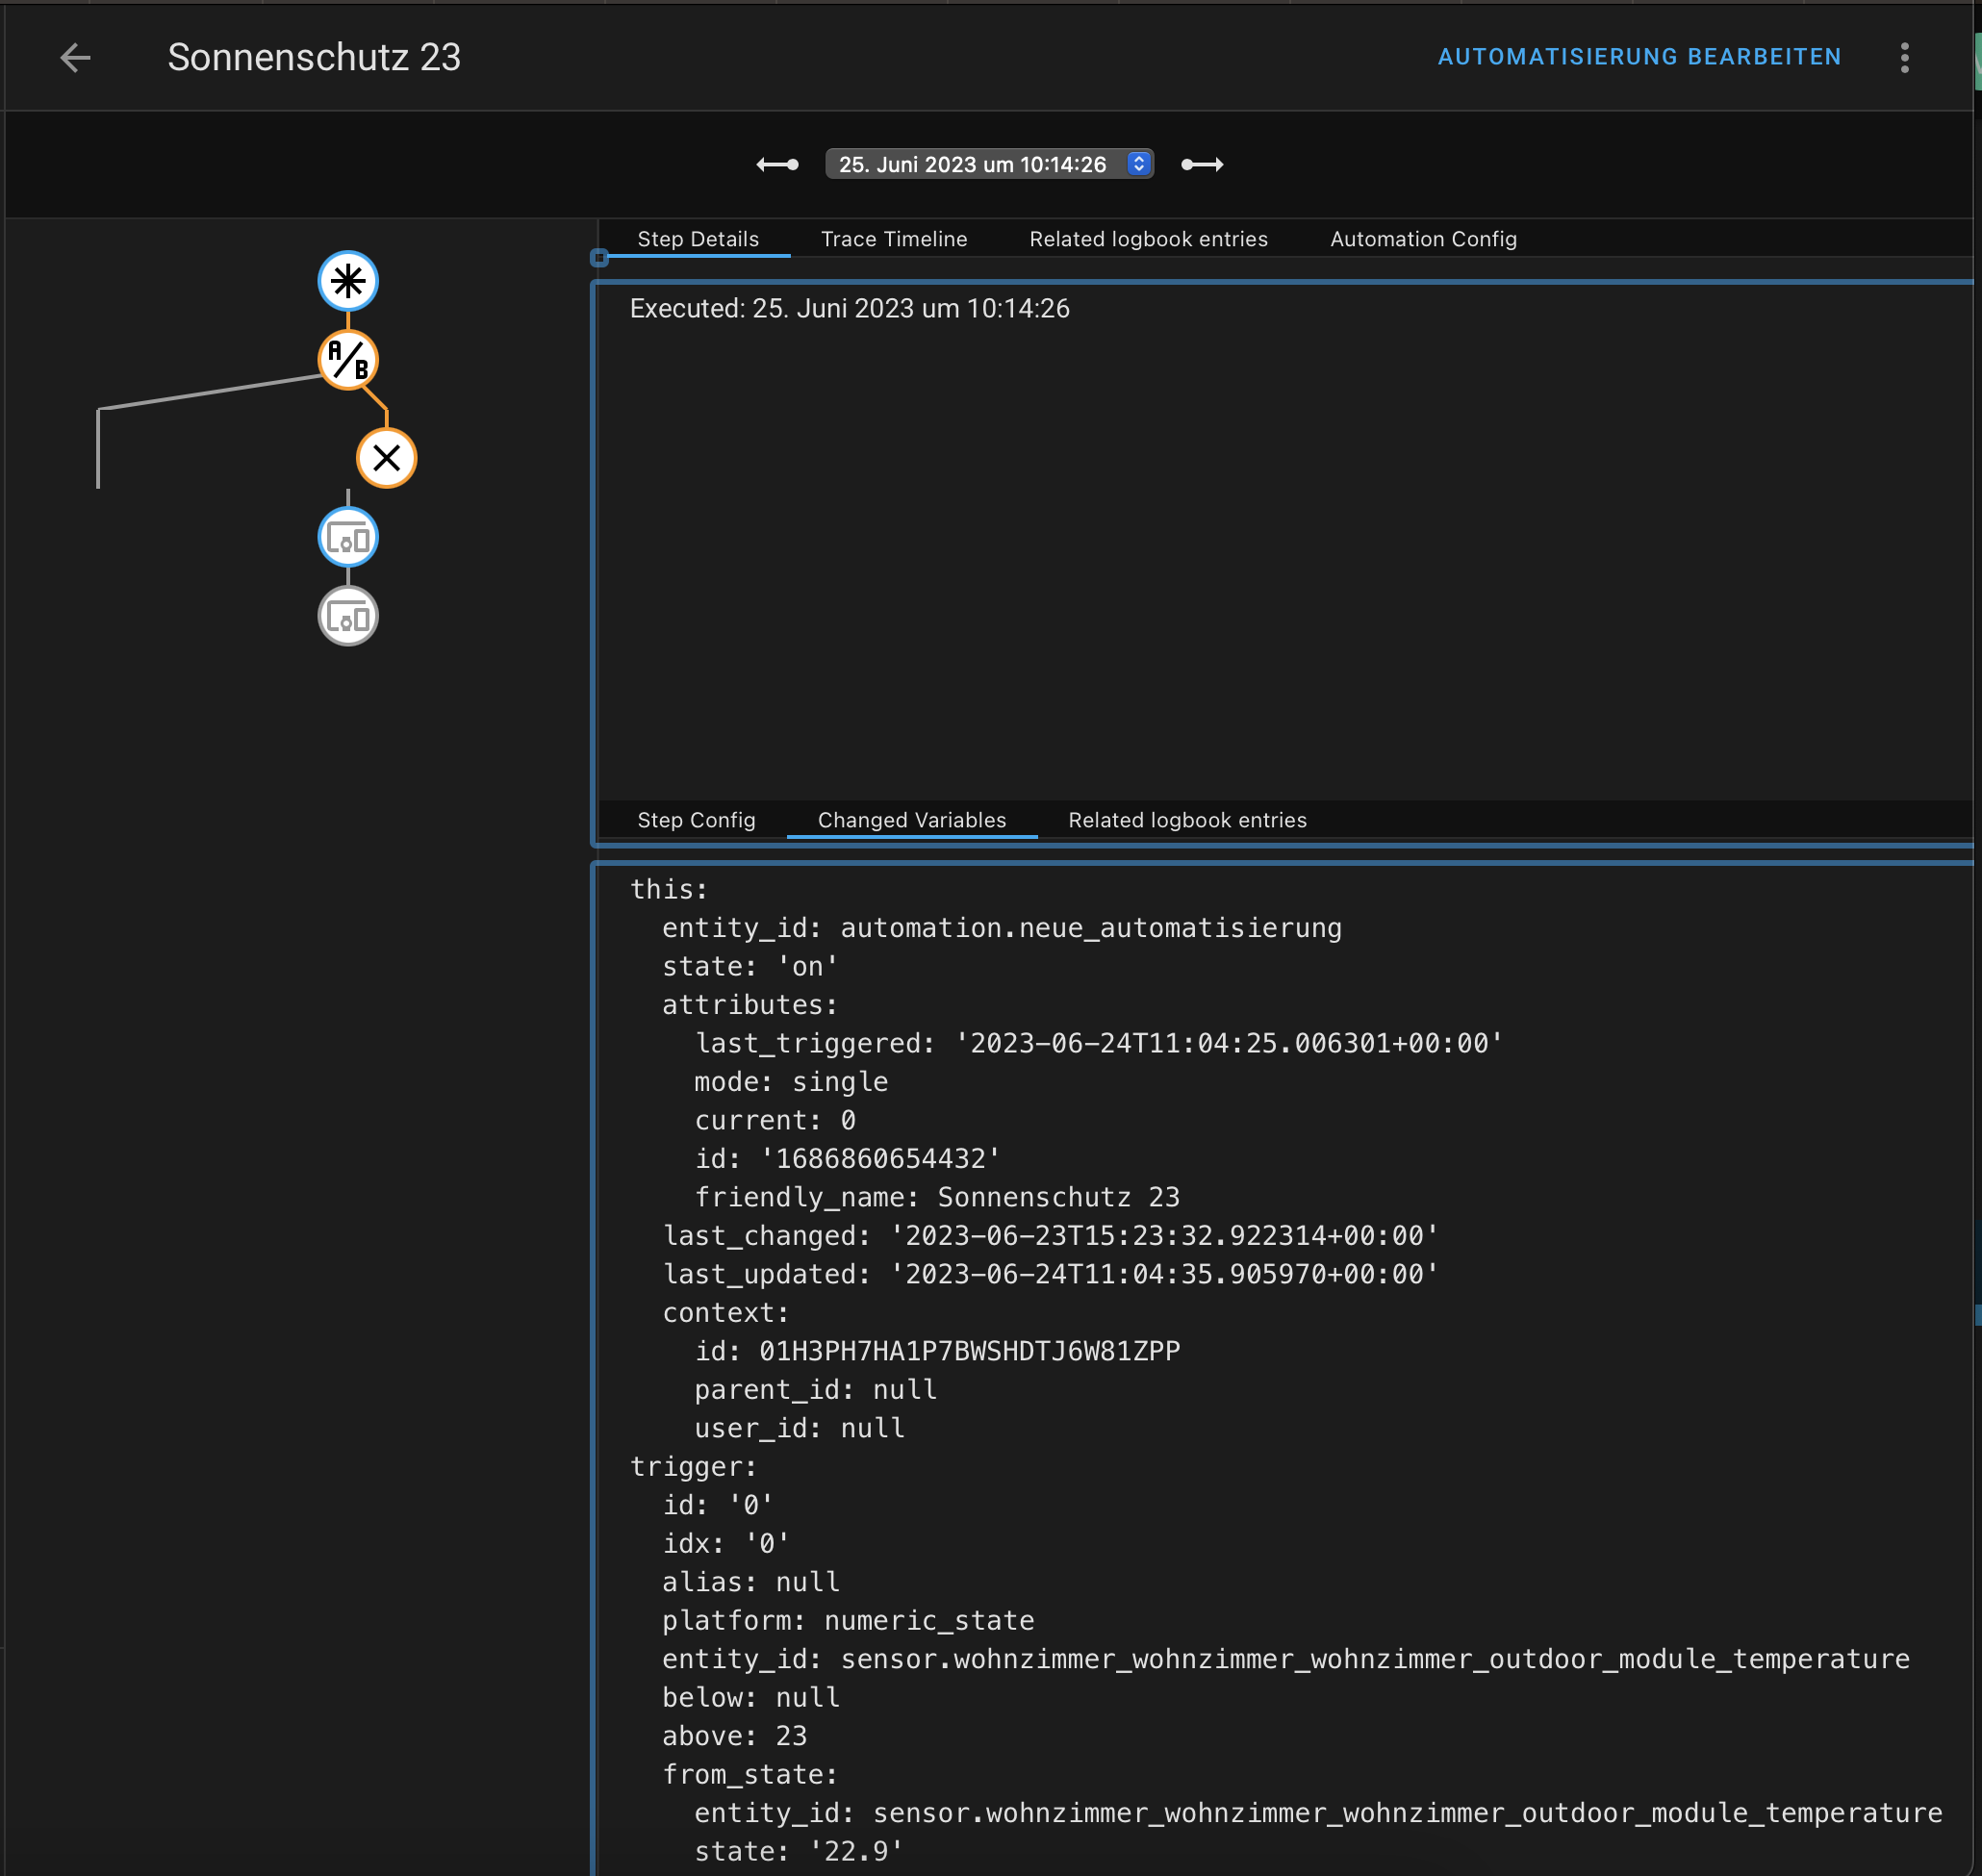The image size is (1982, 1876).
Task: Open lower Related logbook entries tab
Action: (1187, 820)
